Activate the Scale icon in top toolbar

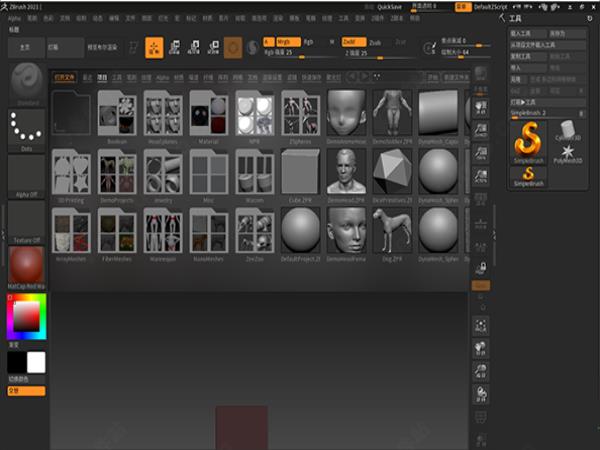[x=194, y=48]
